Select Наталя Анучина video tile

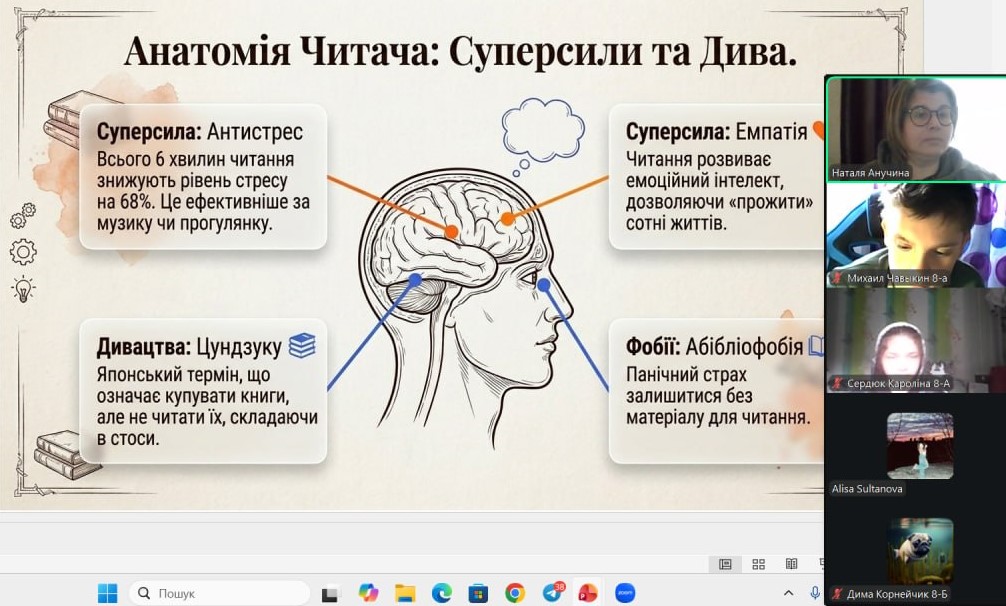915,128
